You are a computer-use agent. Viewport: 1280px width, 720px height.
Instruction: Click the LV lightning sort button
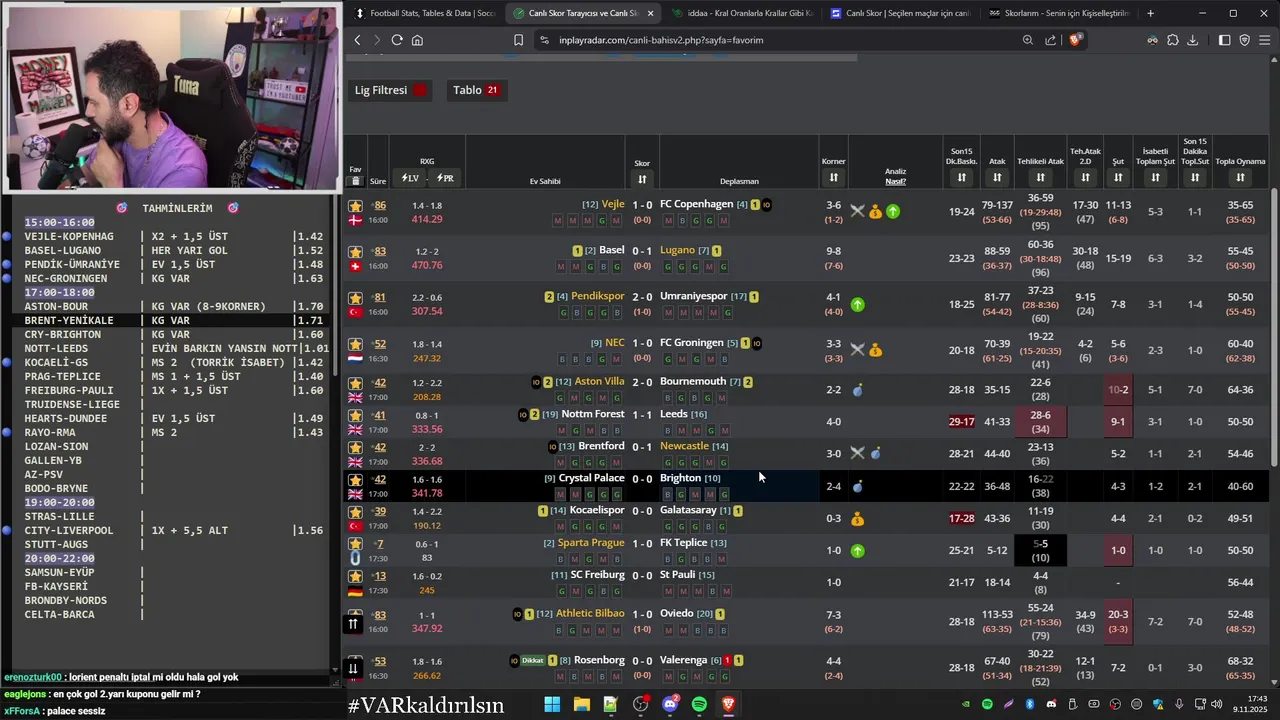410,178
